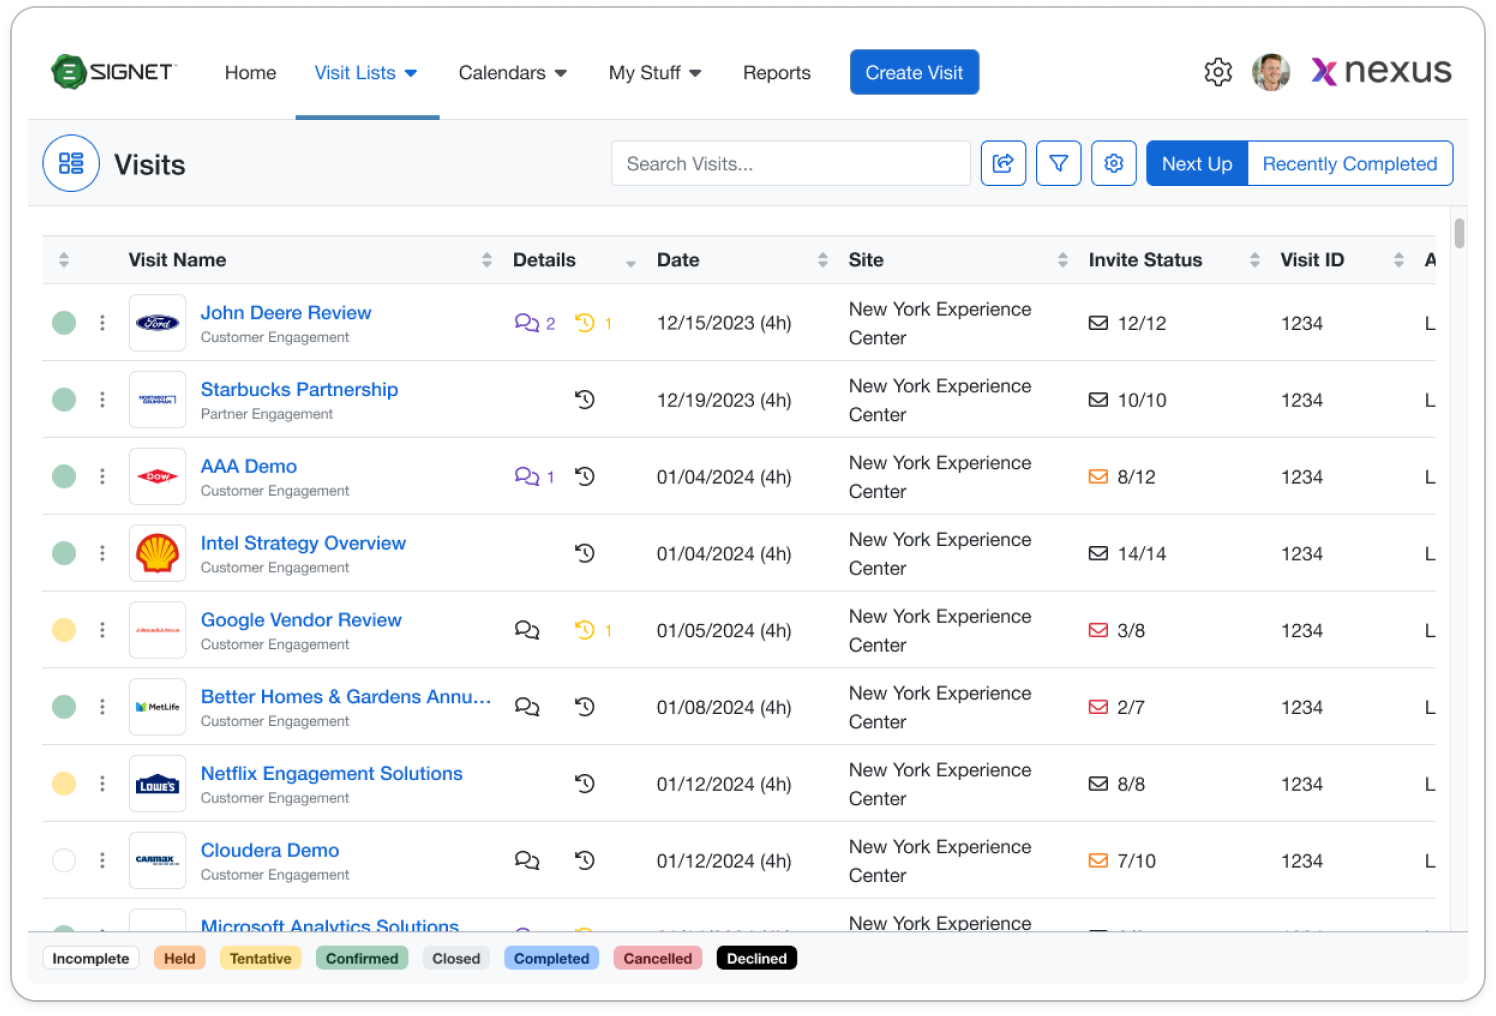Click empty status dot for Cloudera Demo
The height and width of the screenshot is (1016, 1496).
pyautogui.click(x=64, y=860)
